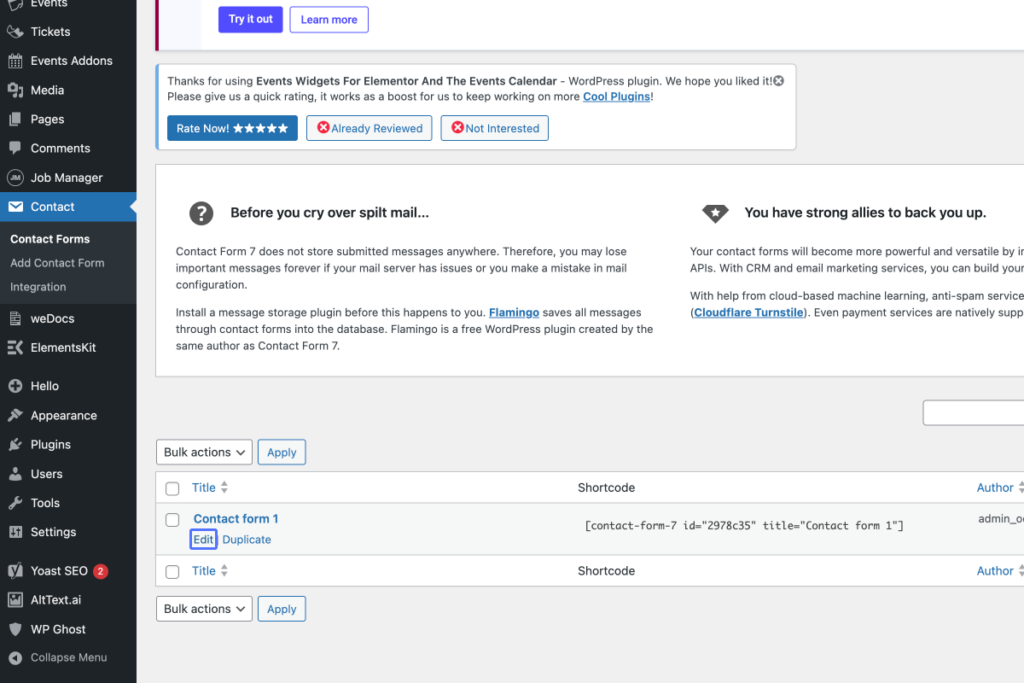
Task: Click the Try it out button
Action: point(250,20)
